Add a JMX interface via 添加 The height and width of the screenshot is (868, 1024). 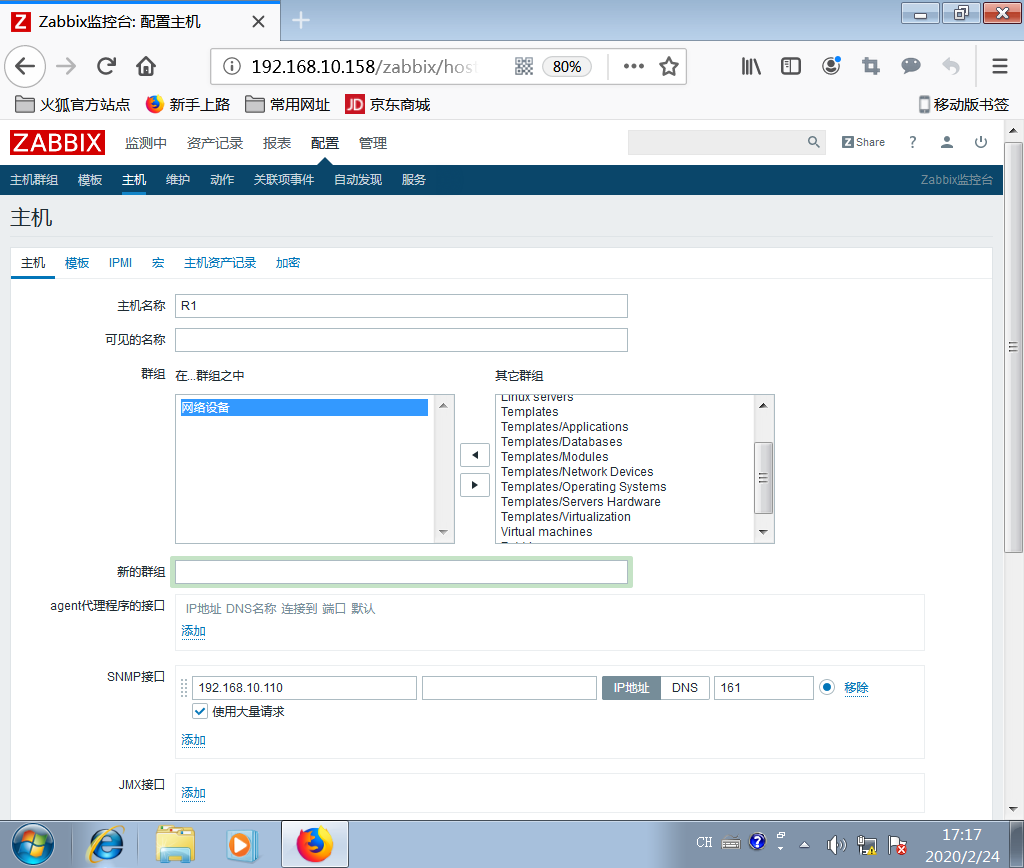pyautogui.click(x=193, y=793)
